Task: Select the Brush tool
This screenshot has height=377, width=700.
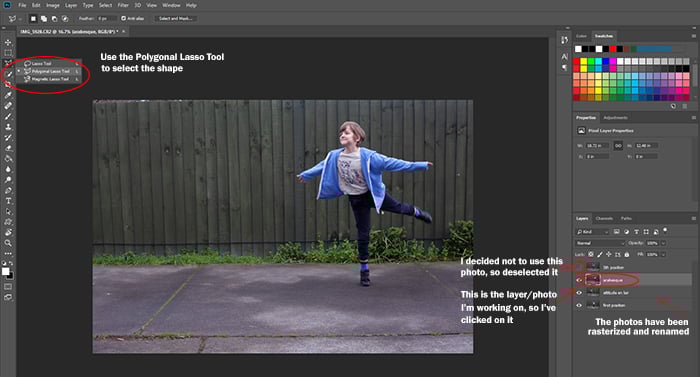Action: coord(8,117)
